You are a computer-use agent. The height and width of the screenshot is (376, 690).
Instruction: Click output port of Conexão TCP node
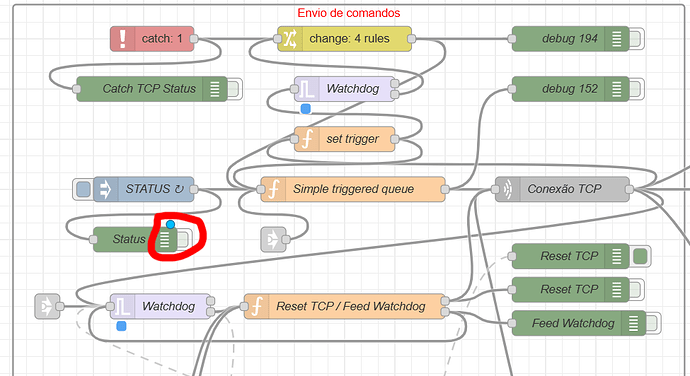point(629,189)
